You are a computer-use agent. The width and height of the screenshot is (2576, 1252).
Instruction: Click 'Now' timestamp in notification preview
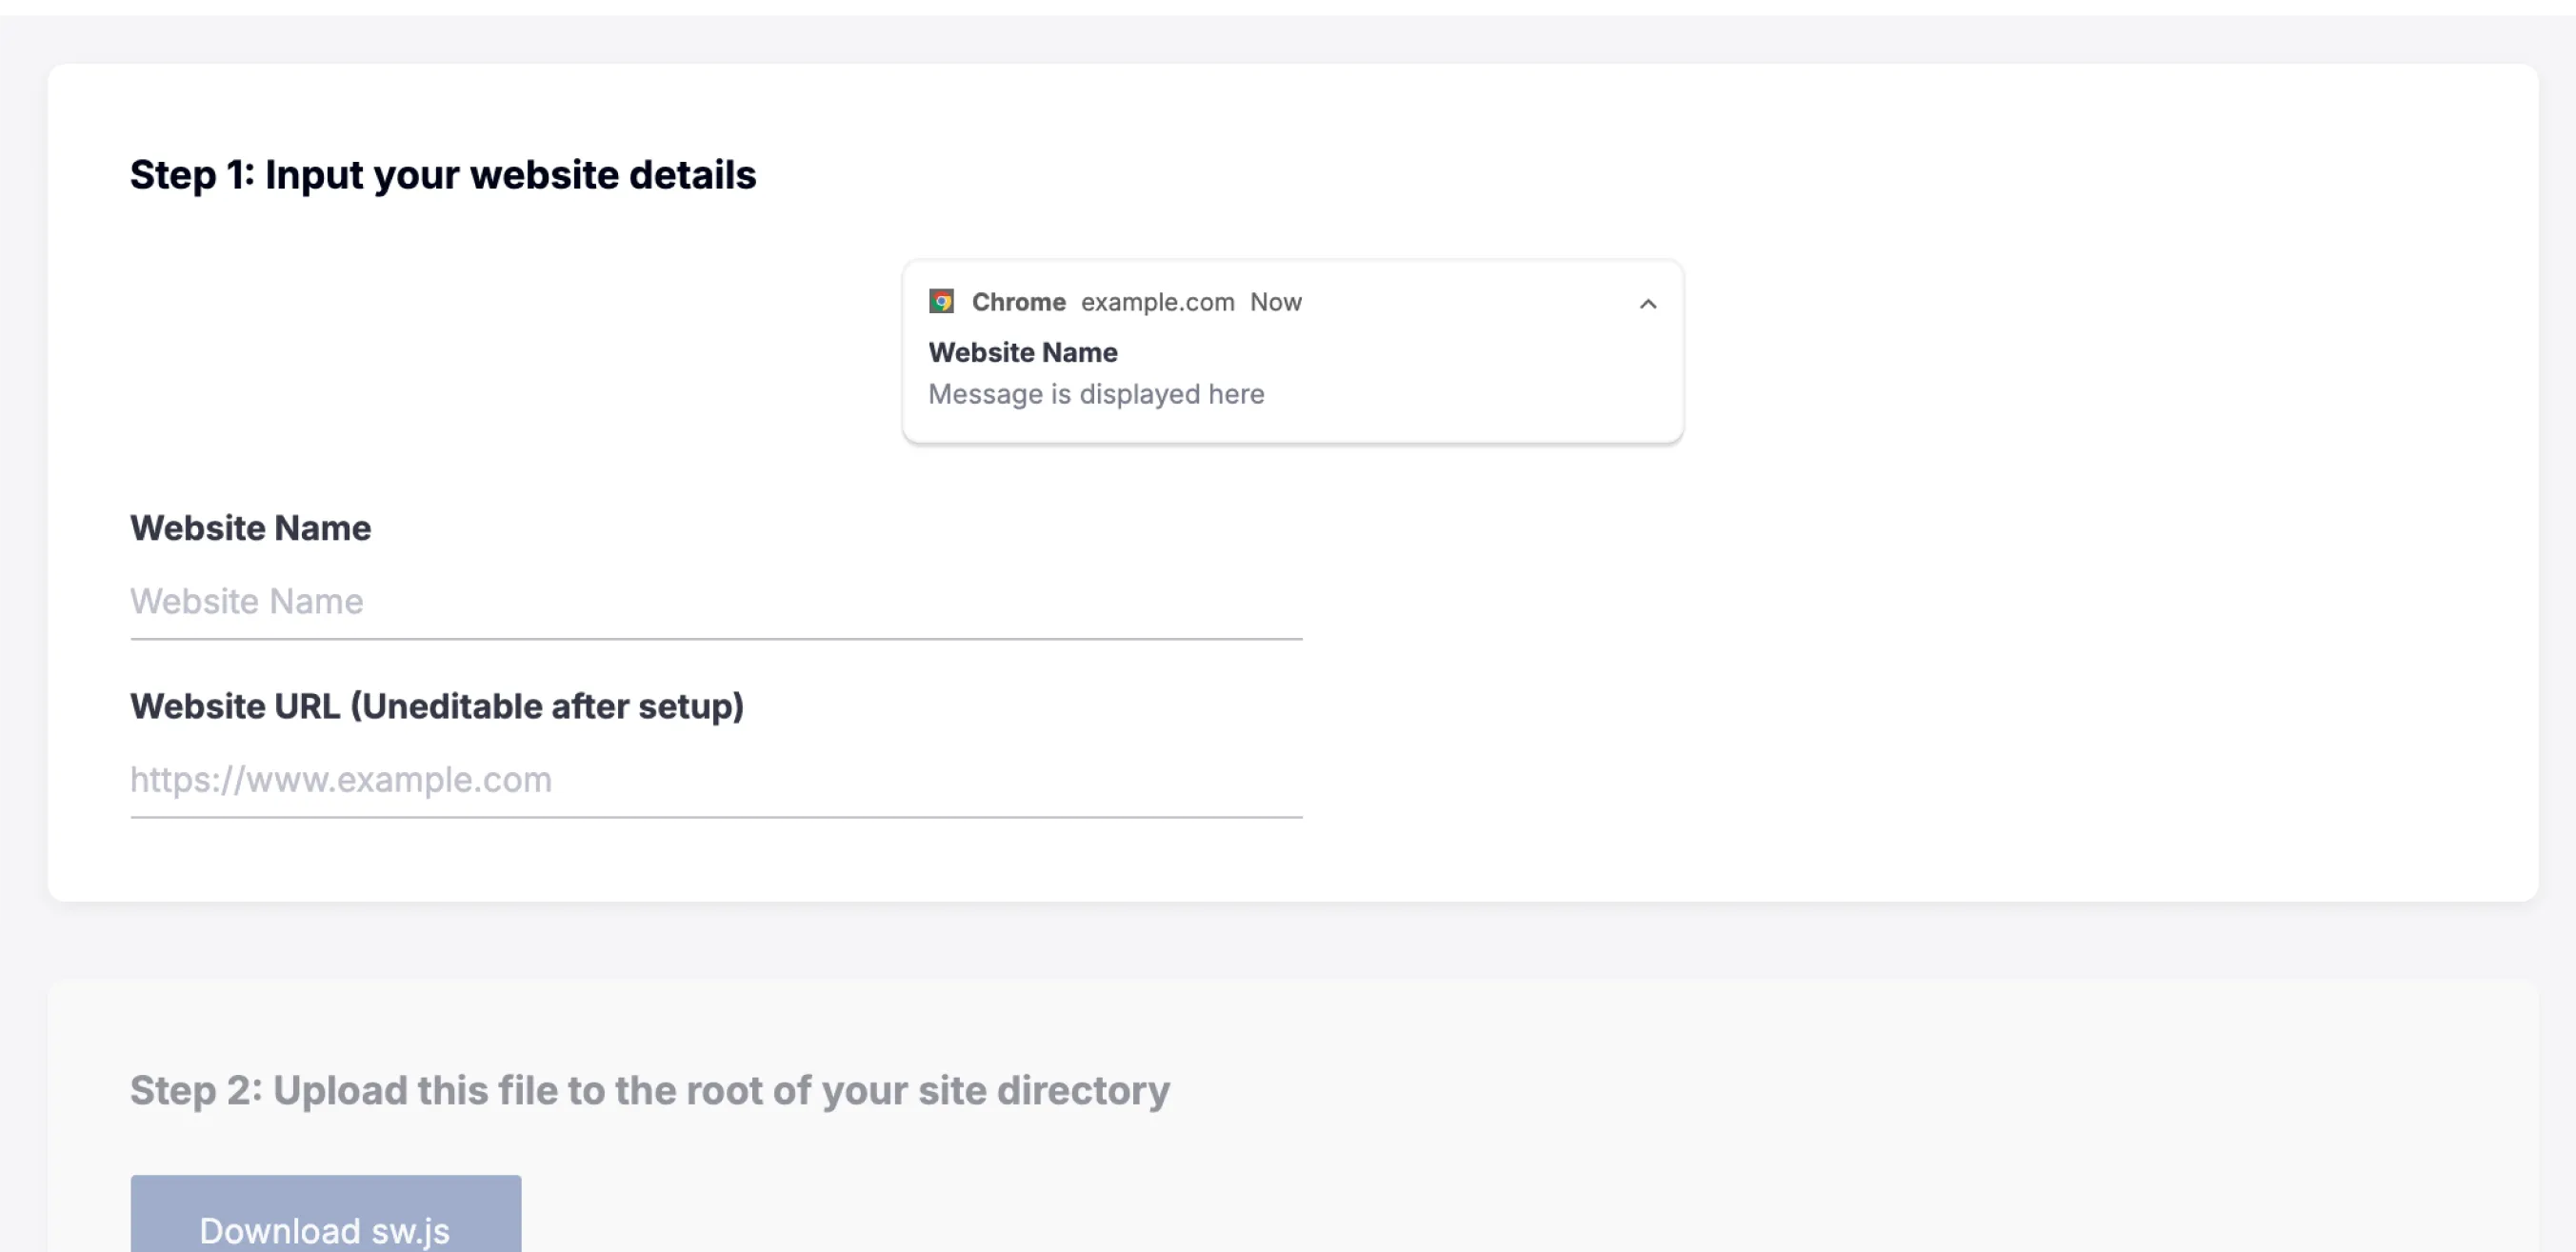[1275, 302]
